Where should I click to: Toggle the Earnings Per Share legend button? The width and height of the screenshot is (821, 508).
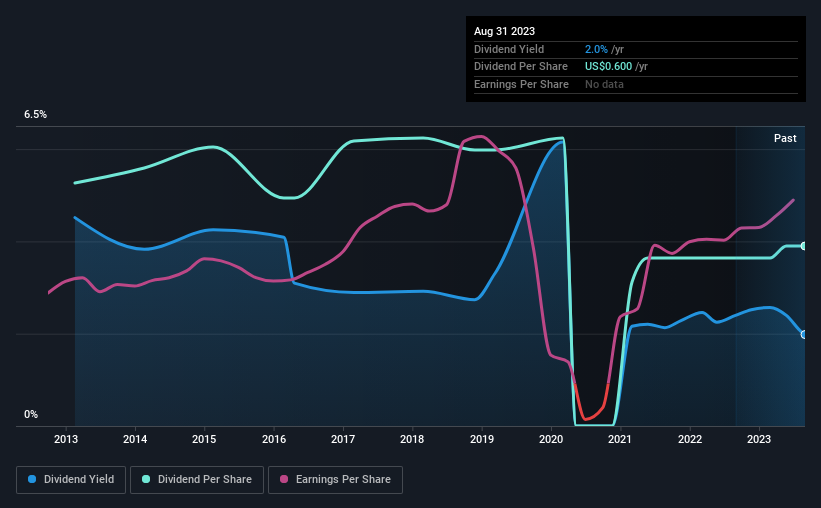pyautogui.click(x=335, y=480)
